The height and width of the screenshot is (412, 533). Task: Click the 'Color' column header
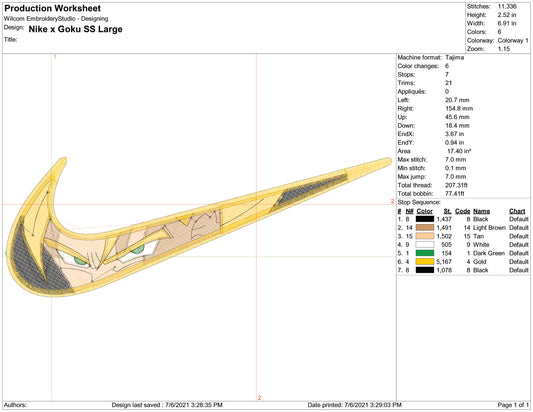pos(425,211)
